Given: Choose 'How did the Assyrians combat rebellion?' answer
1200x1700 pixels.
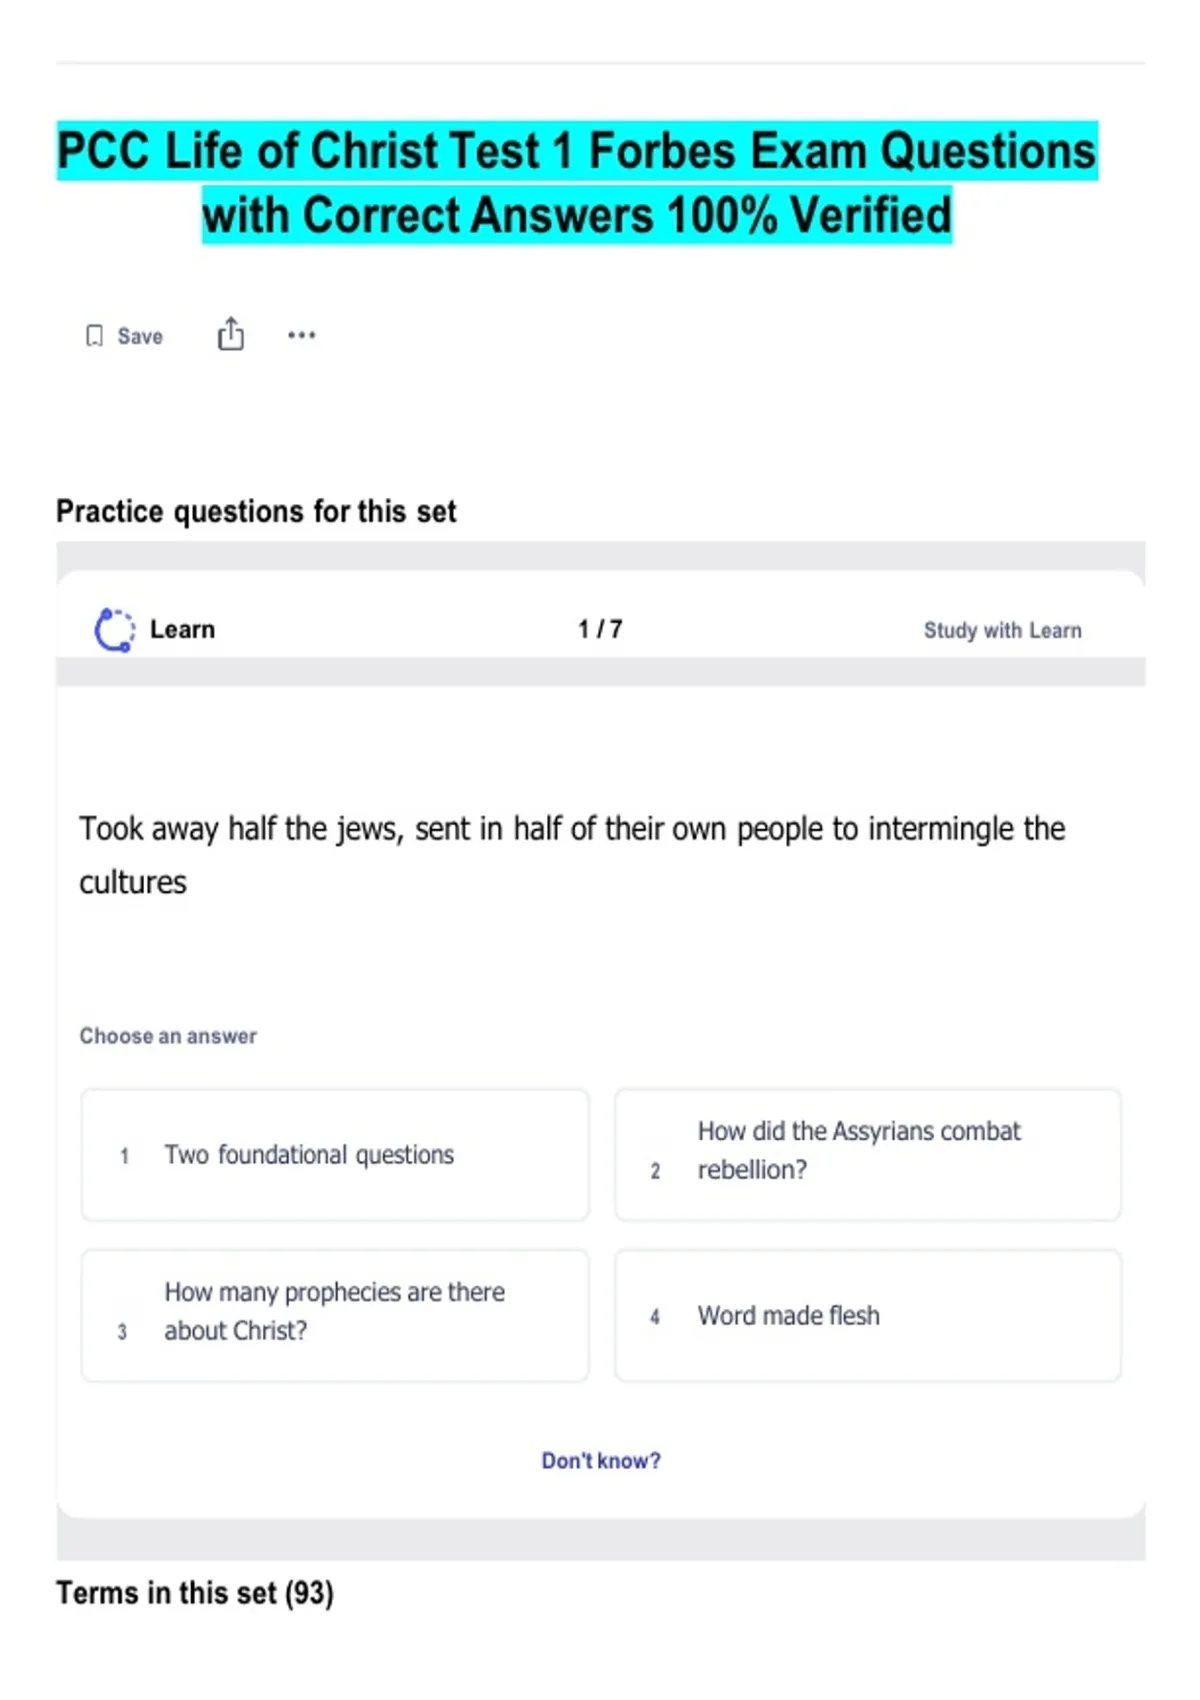Looking at the screenshot, I should pos(868,1155).
